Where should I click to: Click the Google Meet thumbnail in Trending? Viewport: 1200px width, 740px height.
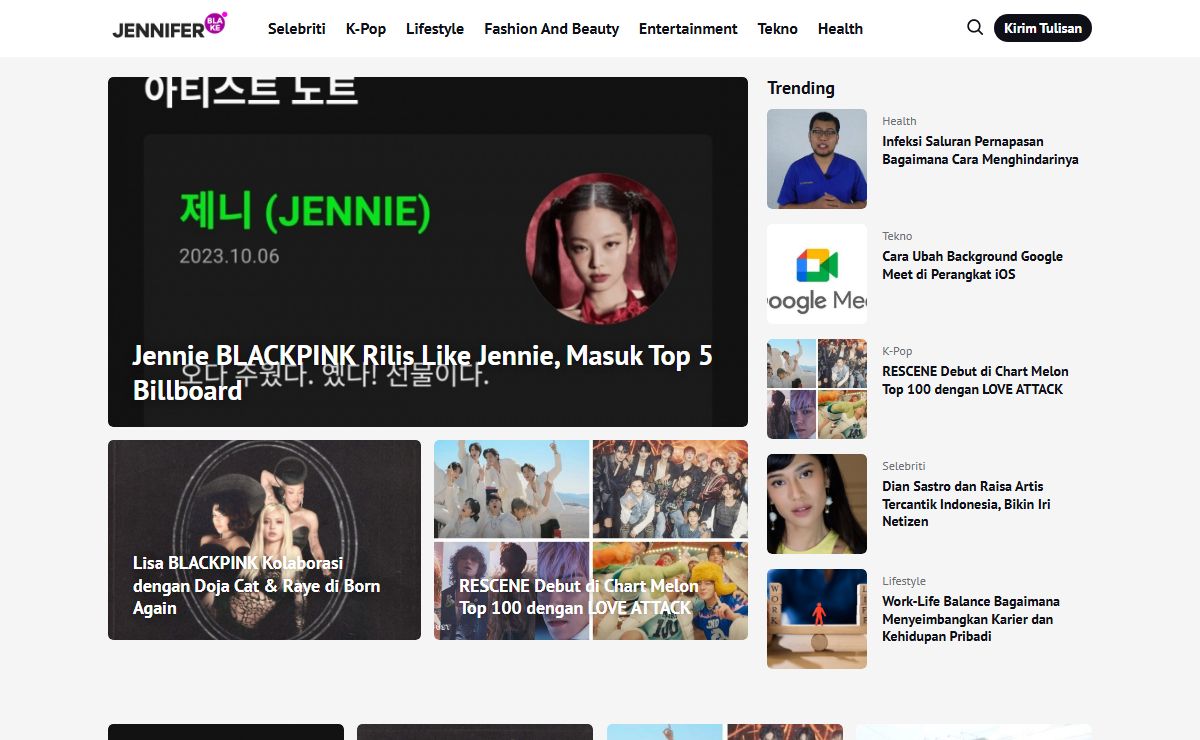(817, 274)
